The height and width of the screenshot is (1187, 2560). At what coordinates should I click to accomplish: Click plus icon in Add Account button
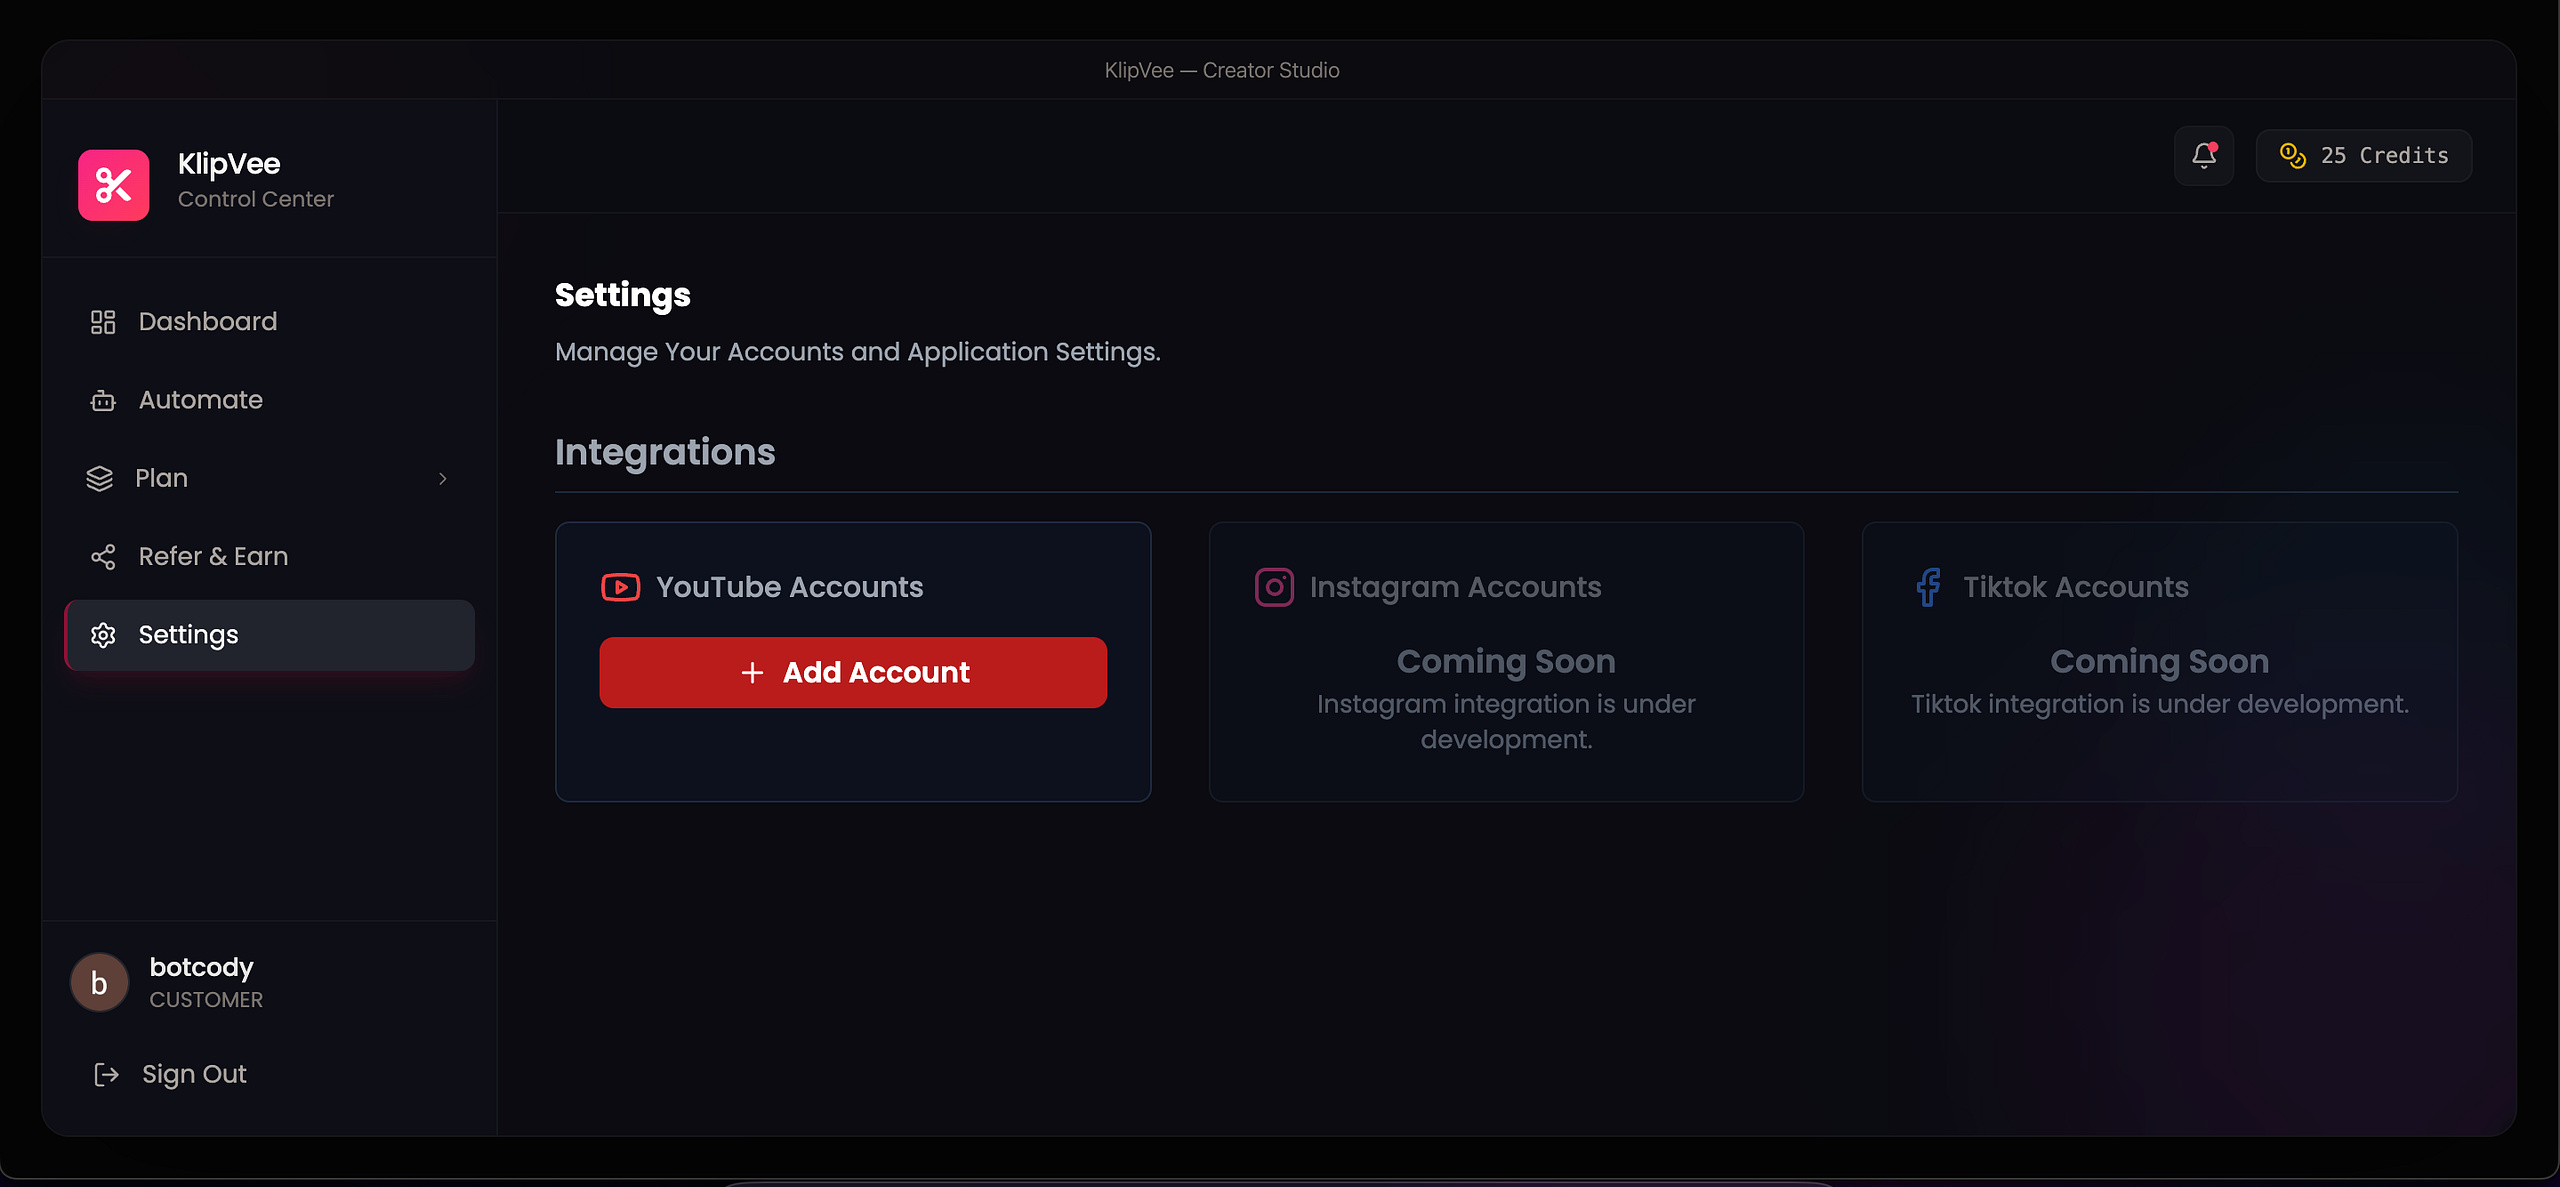click(752, 673)
